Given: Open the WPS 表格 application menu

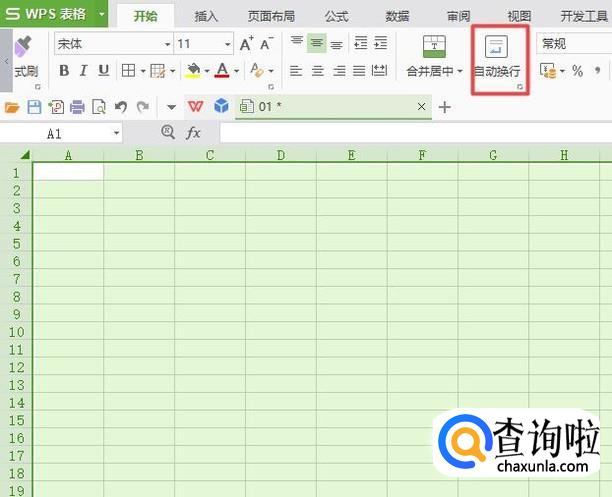Looking at the screenshot, I should (x=54, y=14).
